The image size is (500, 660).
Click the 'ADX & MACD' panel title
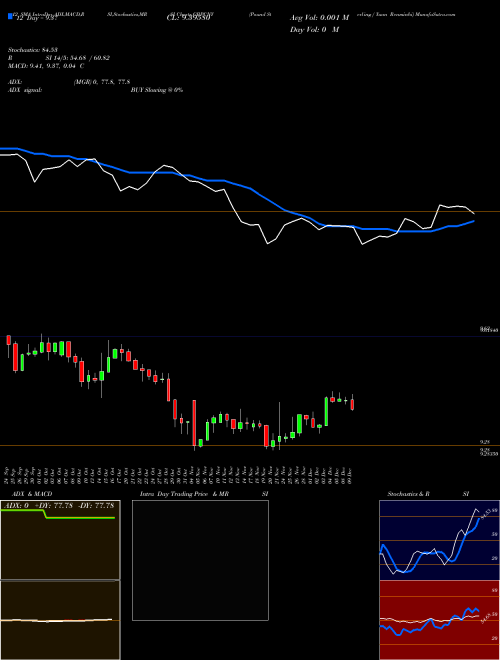32,494
